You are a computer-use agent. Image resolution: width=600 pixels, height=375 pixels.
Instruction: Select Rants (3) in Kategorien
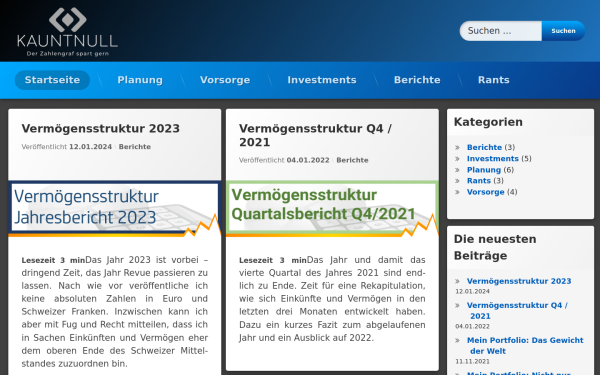click(479, 181)
